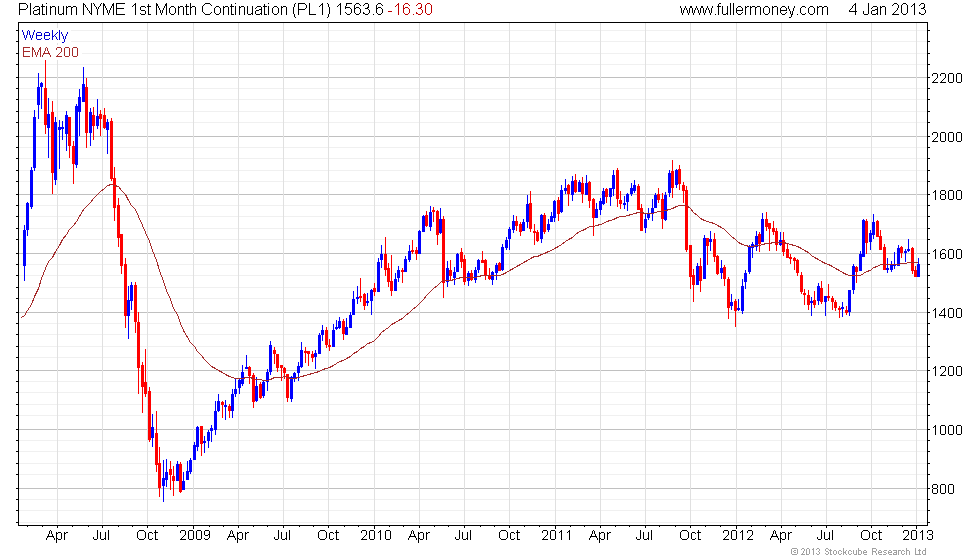
Task: Click the red price change "-16.30"
Action: [410, 10]
